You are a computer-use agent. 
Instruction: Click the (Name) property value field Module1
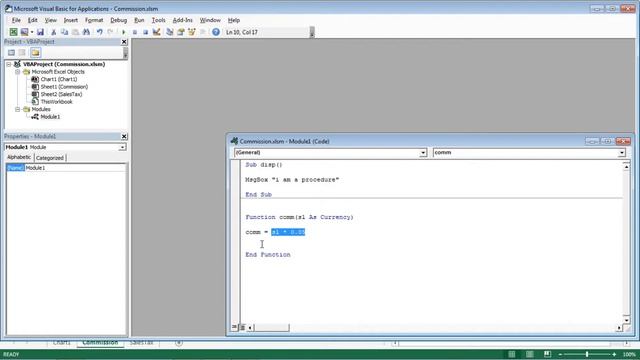click(x=76, y=168)
